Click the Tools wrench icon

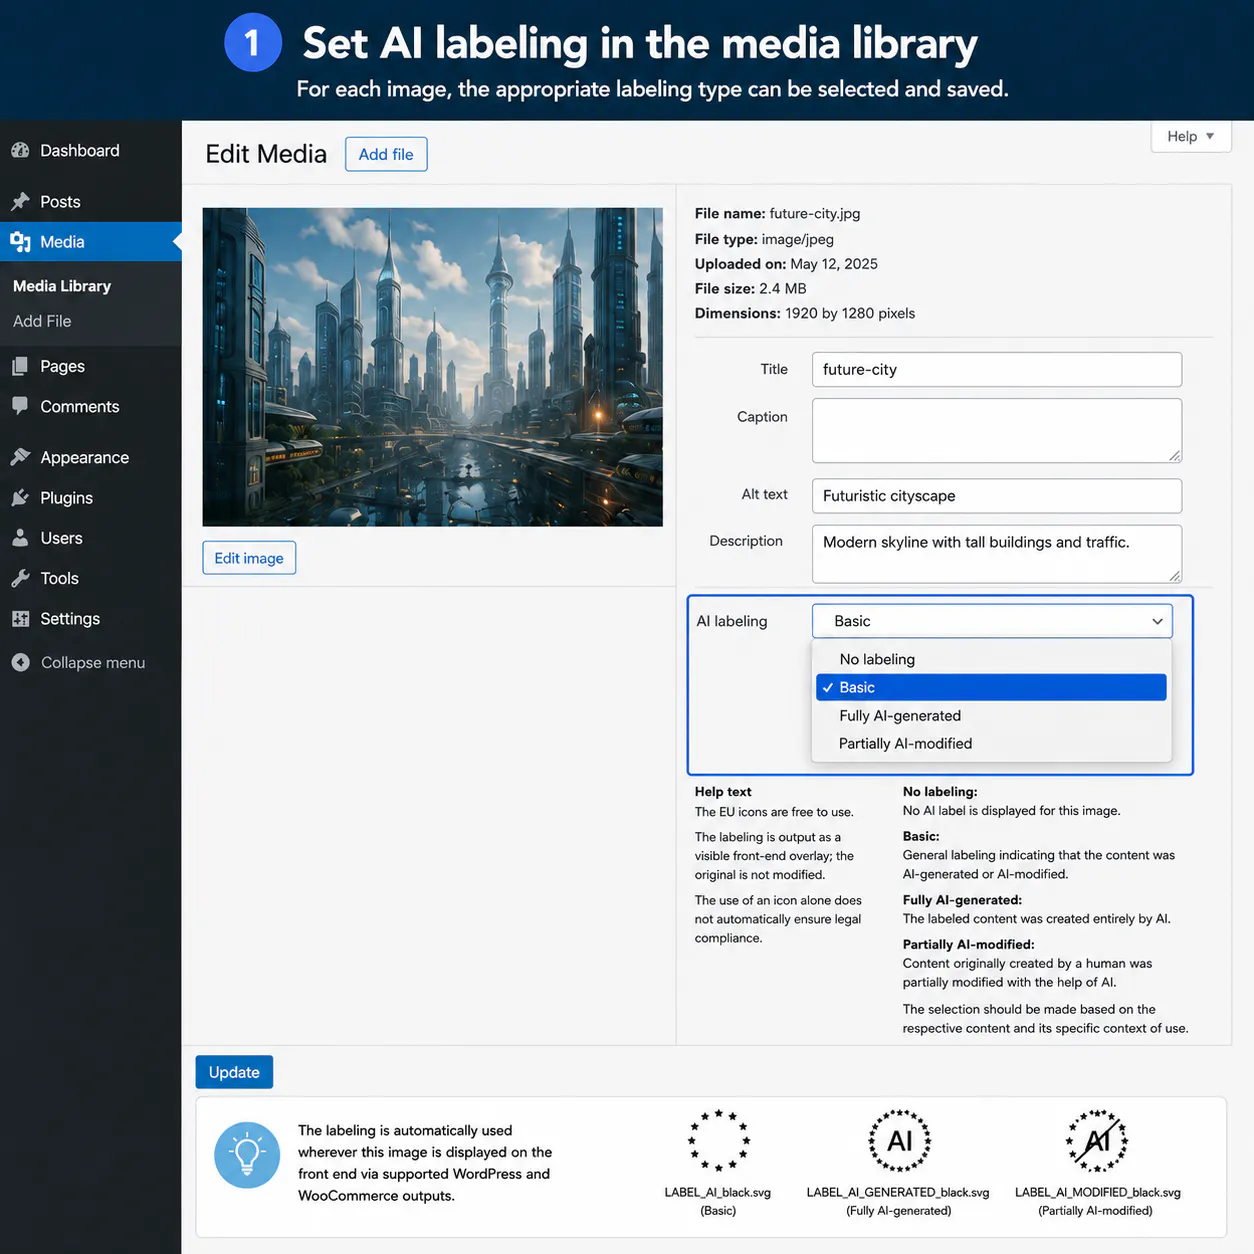click(x=20, y=578)
